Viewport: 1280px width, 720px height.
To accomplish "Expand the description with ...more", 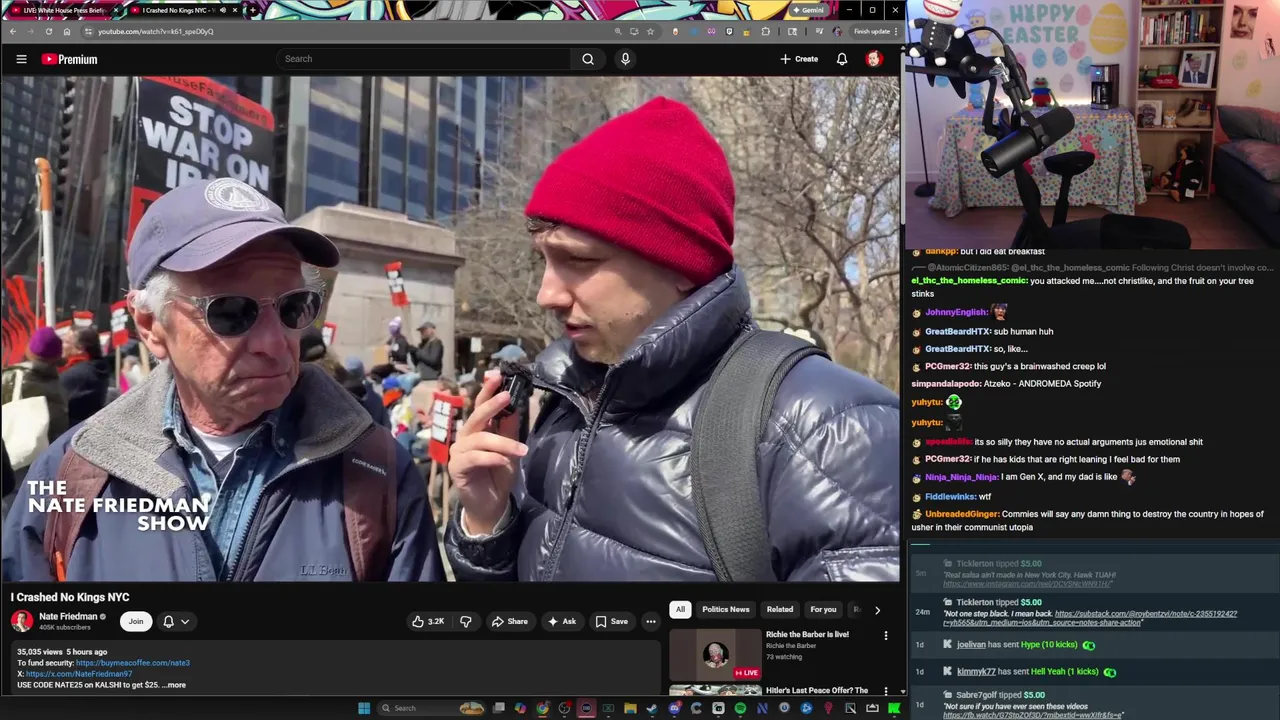I will 174,685.
